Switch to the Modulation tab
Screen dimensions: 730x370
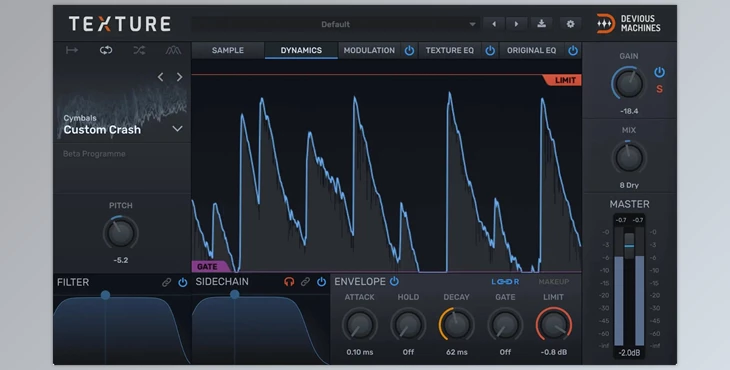point(369,50)
